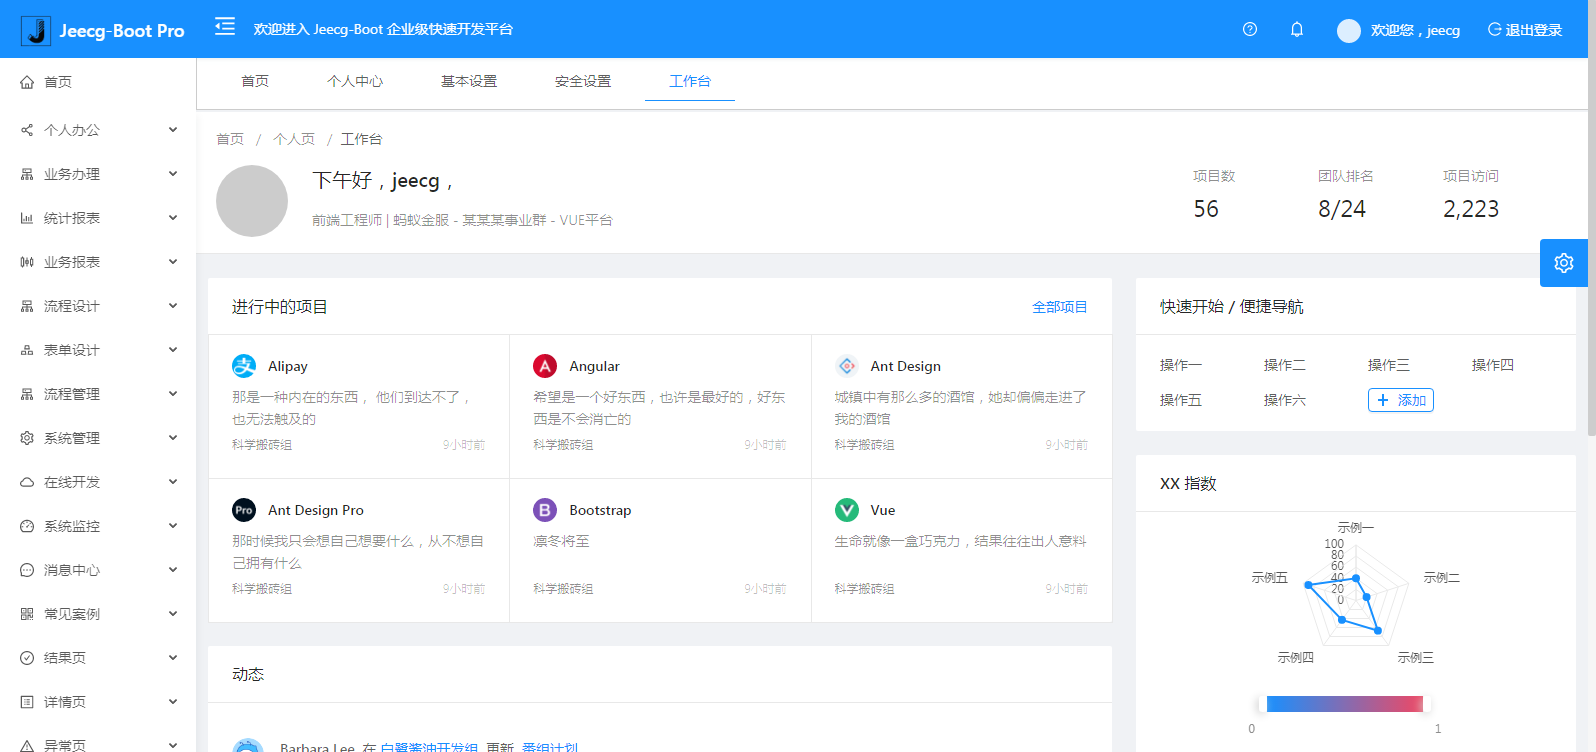Expand the 系统管理 sidebar menu
This screenshot has height=752, width=1596.
click(98, 438)
